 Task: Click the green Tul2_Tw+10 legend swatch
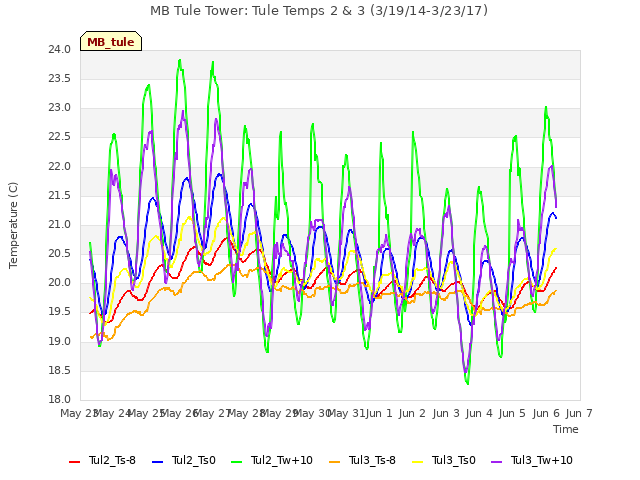(237, 462)
